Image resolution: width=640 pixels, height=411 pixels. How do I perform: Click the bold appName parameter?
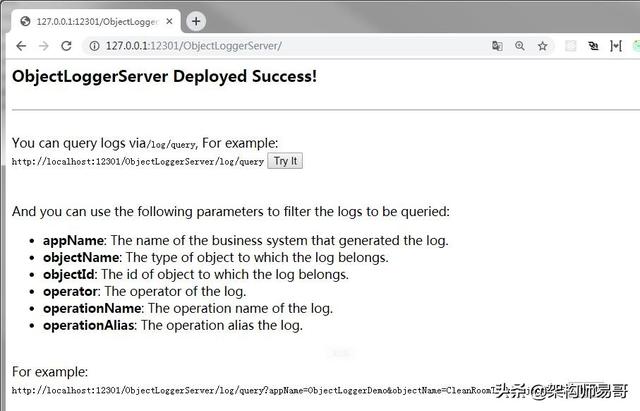(73, 240)
